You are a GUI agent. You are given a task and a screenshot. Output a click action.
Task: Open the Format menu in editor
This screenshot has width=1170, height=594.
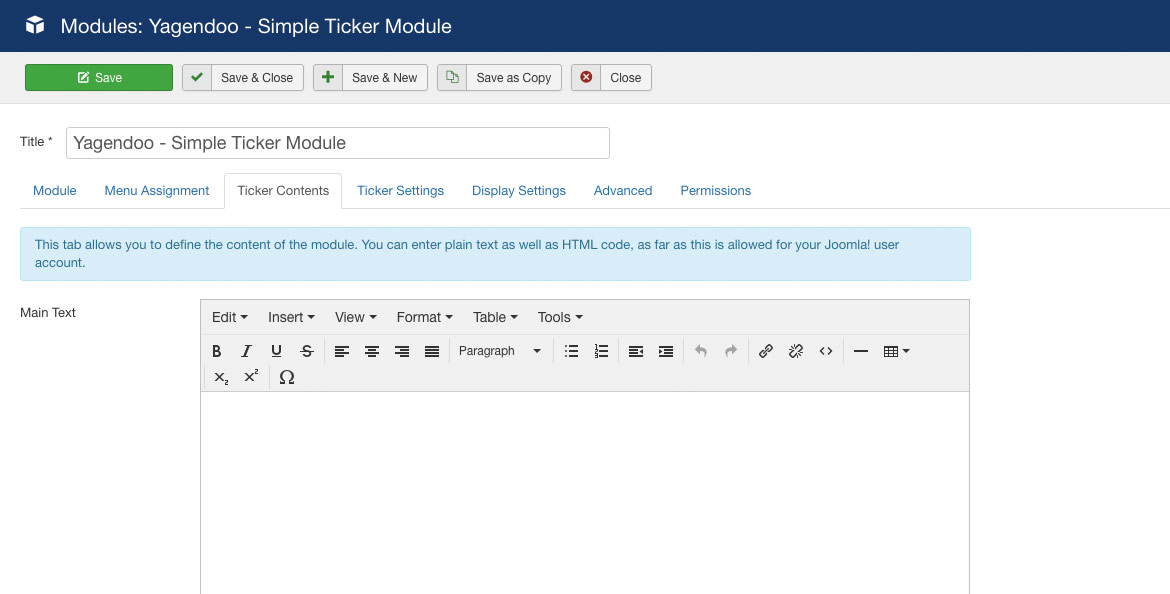[425, 317]
